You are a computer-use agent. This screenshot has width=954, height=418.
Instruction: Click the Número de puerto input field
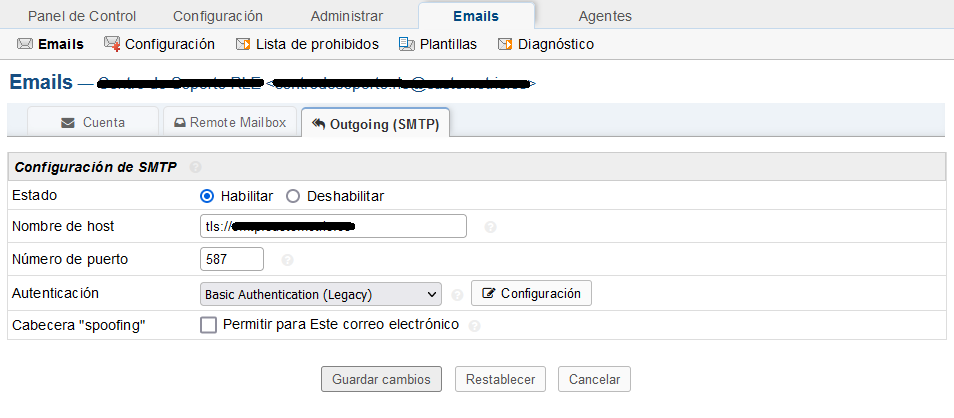[x=232, y=259]
